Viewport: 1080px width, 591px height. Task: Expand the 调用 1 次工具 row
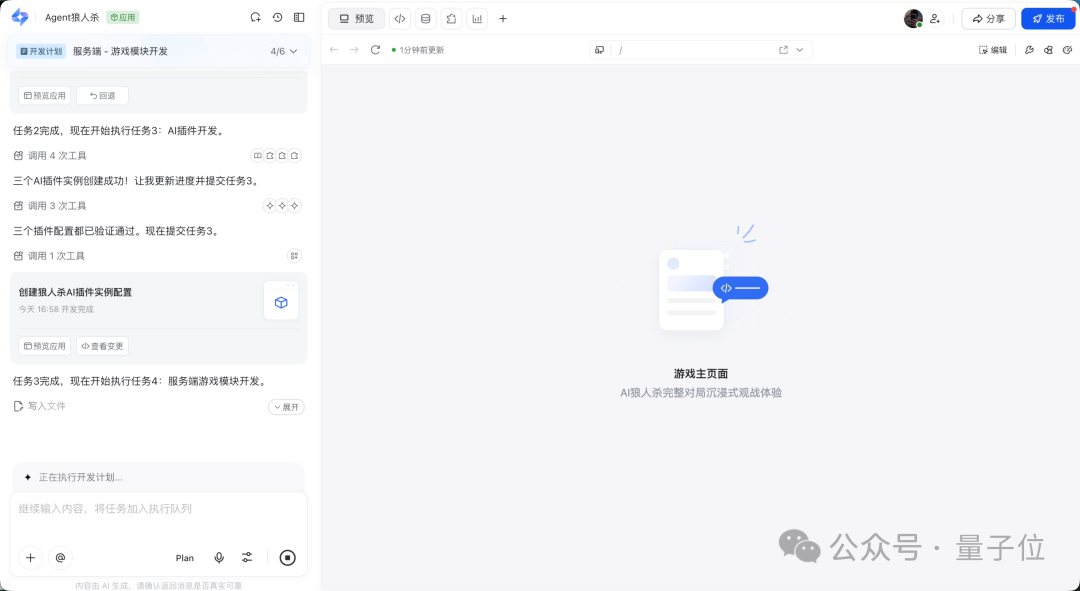tap(158, 256)
